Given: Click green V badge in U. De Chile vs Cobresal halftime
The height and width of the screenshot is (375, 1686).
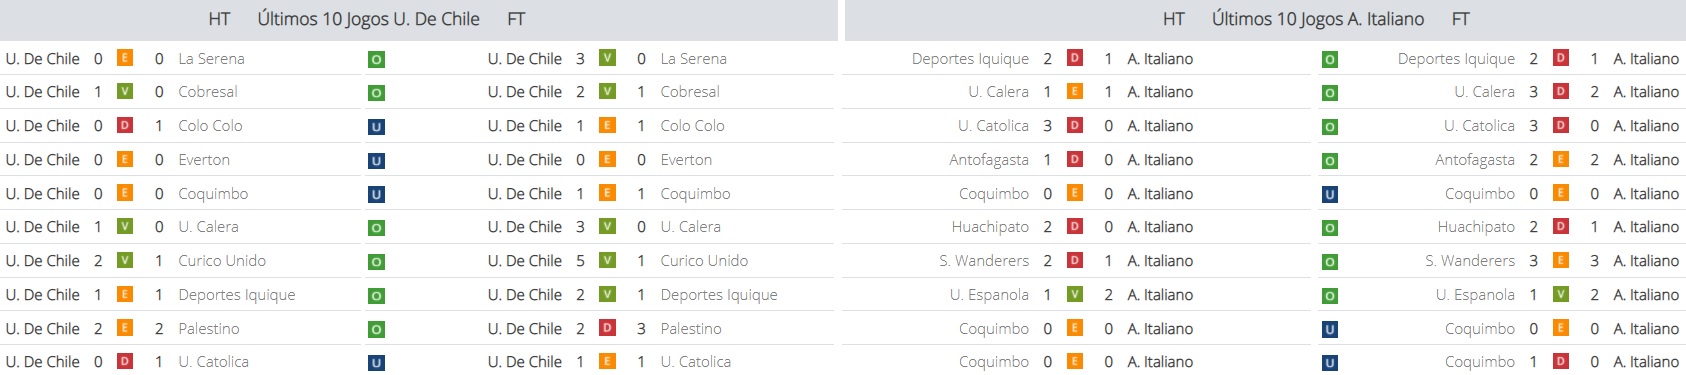Looking at the screenshot, I should click(x=125, y=91).
